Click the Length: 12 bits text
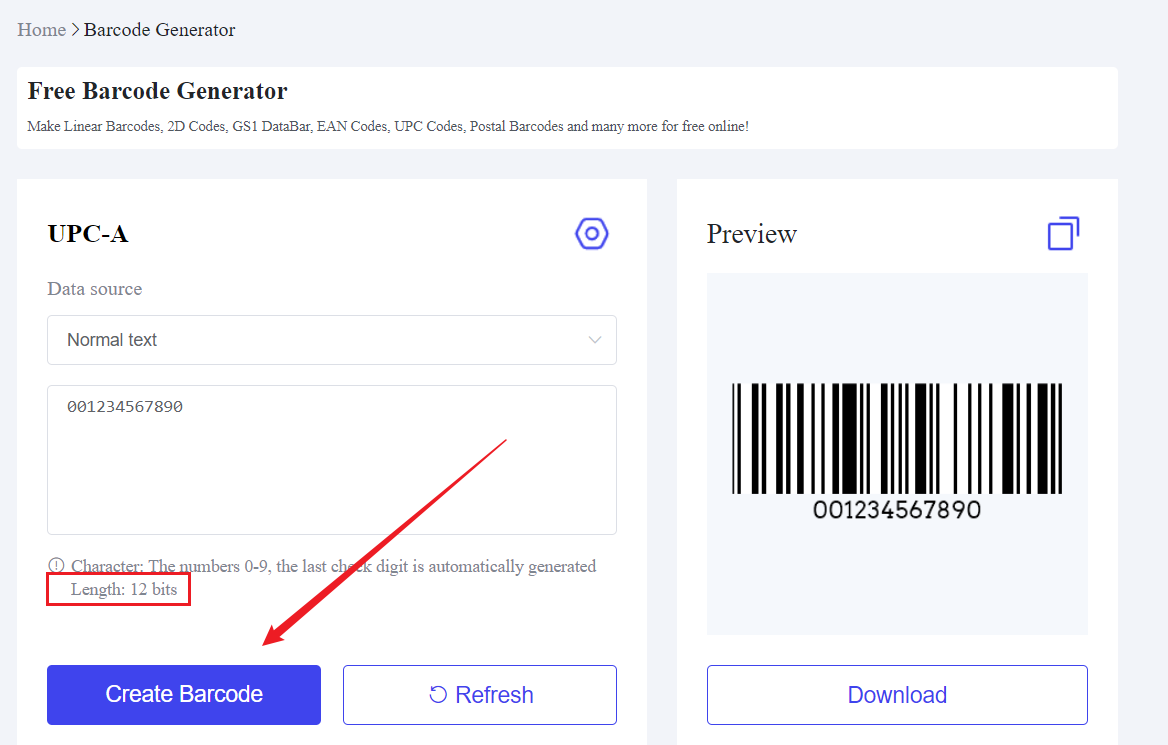1168x745 pixels. pyautogui.click(x=124, y=589)
